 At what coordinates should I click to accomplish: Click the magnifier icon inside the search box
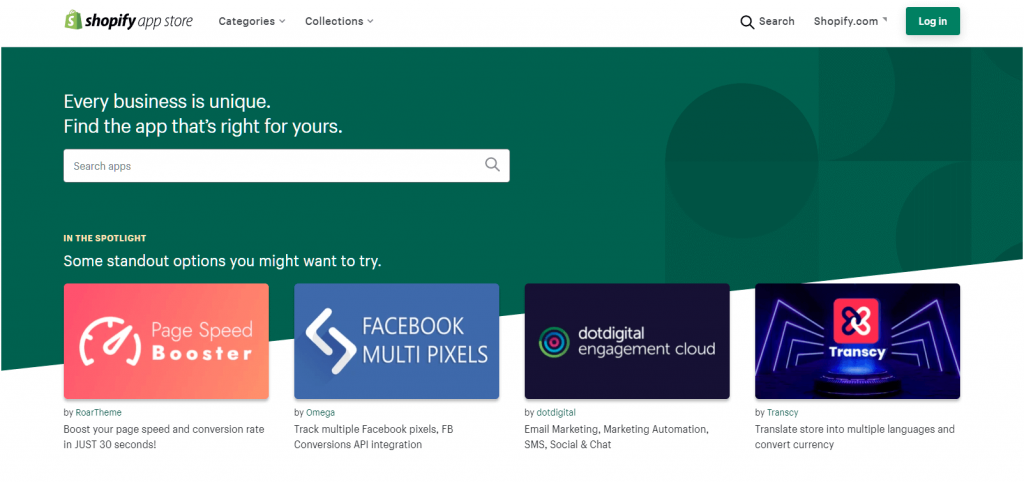(492, 165)
